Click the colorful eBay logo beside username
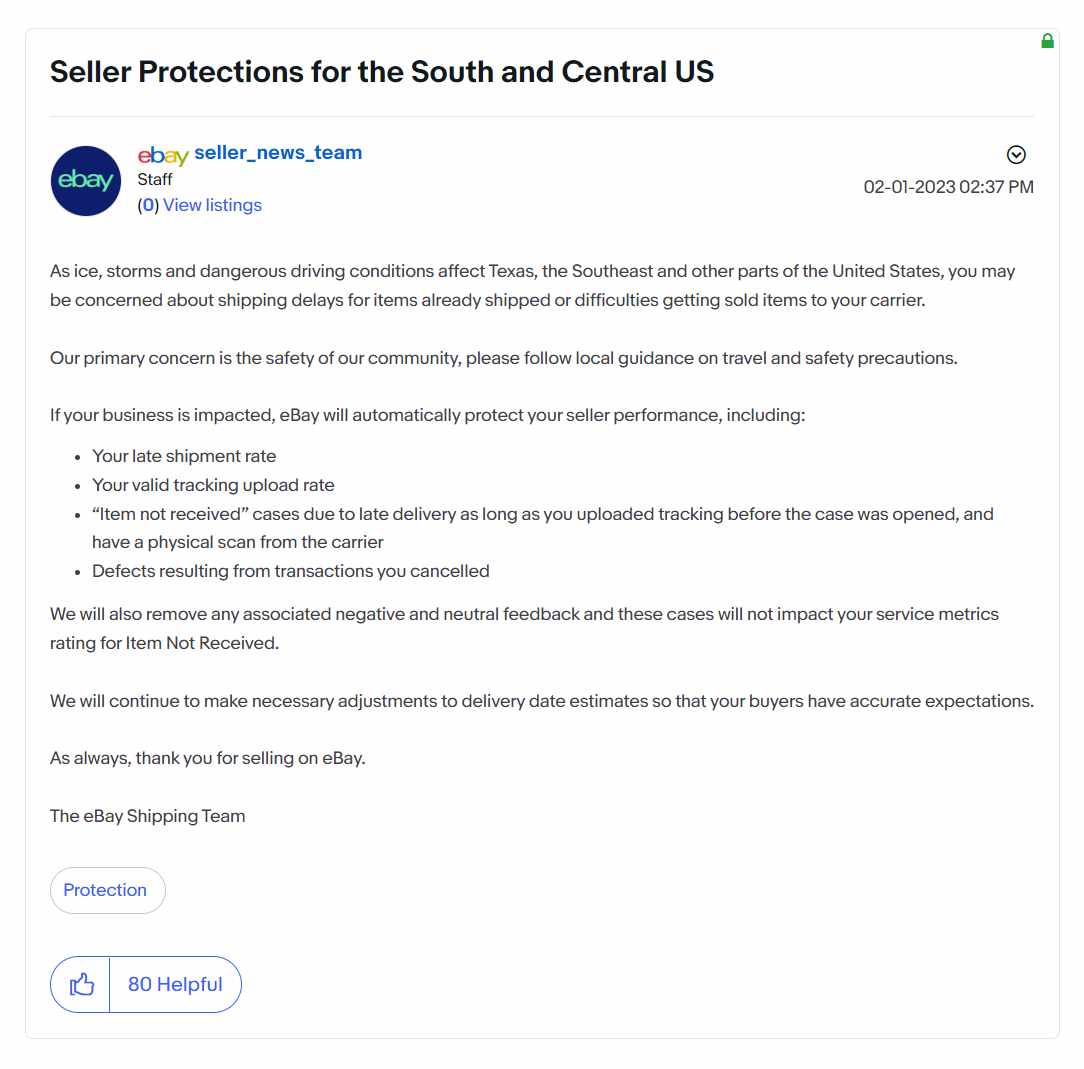Screen dimensions: 1084x1069 point(162,155)
